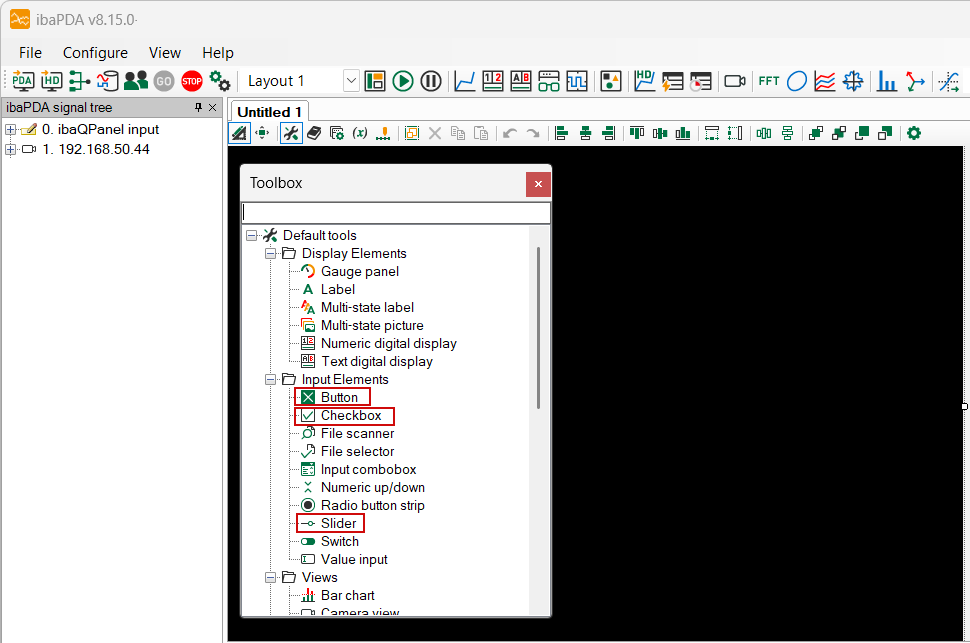Open table view with clock icon
970x643 pixels.
pyautogui.click(x=701, y=81)
